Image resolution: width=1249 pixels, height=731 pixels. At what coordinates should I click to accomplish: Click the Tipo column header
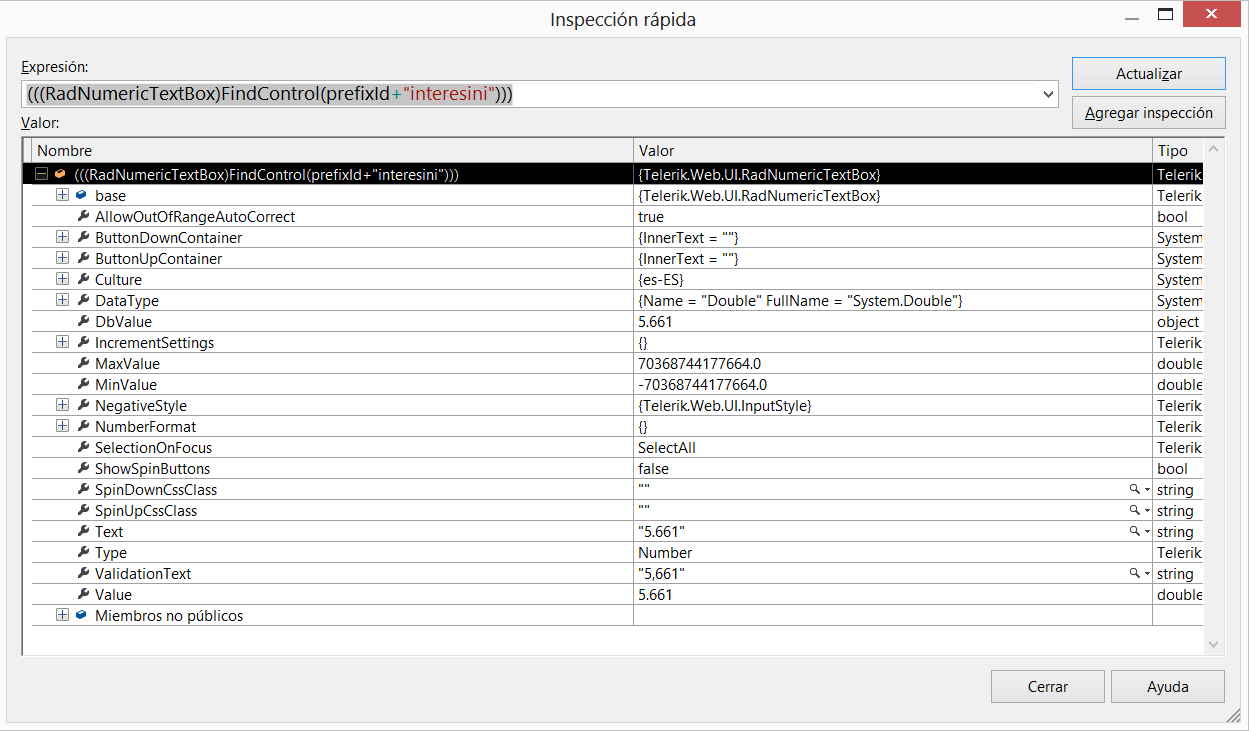click(x=1177, y=150)
